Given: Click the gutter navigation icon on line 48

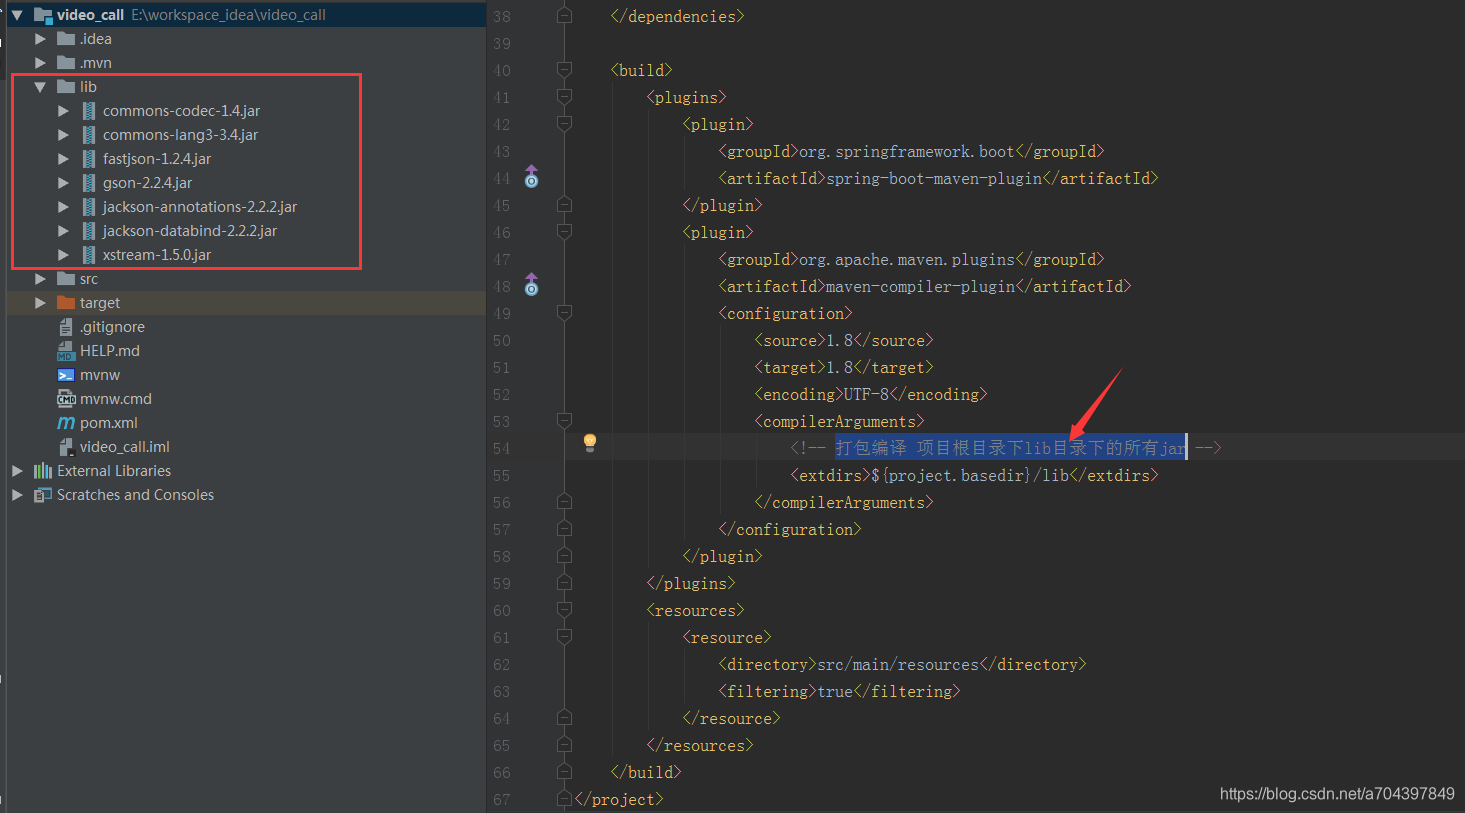Looking at the screenshot, I should [532, 285].
